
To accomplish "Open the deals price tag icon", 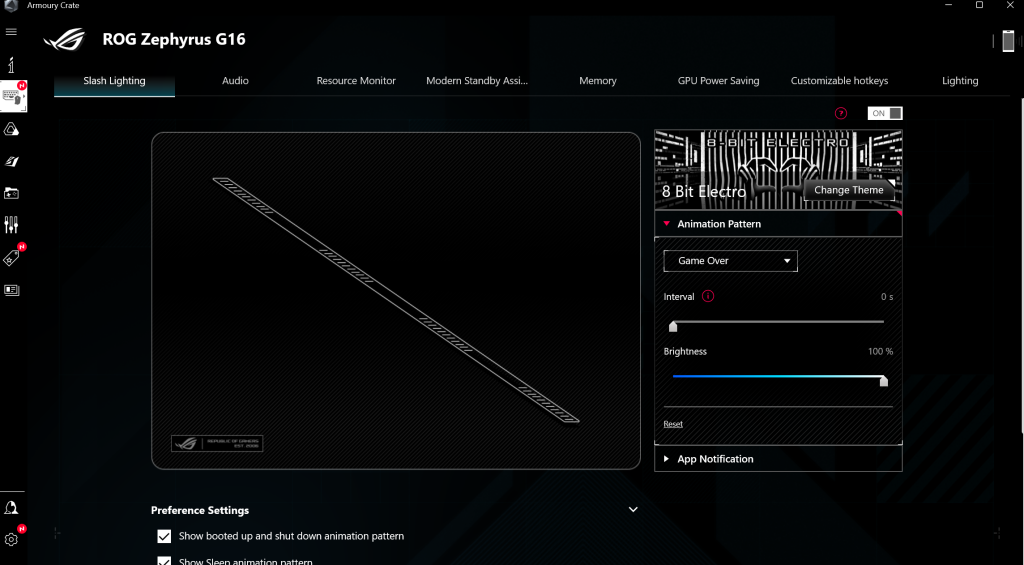I will pos(12,258).
